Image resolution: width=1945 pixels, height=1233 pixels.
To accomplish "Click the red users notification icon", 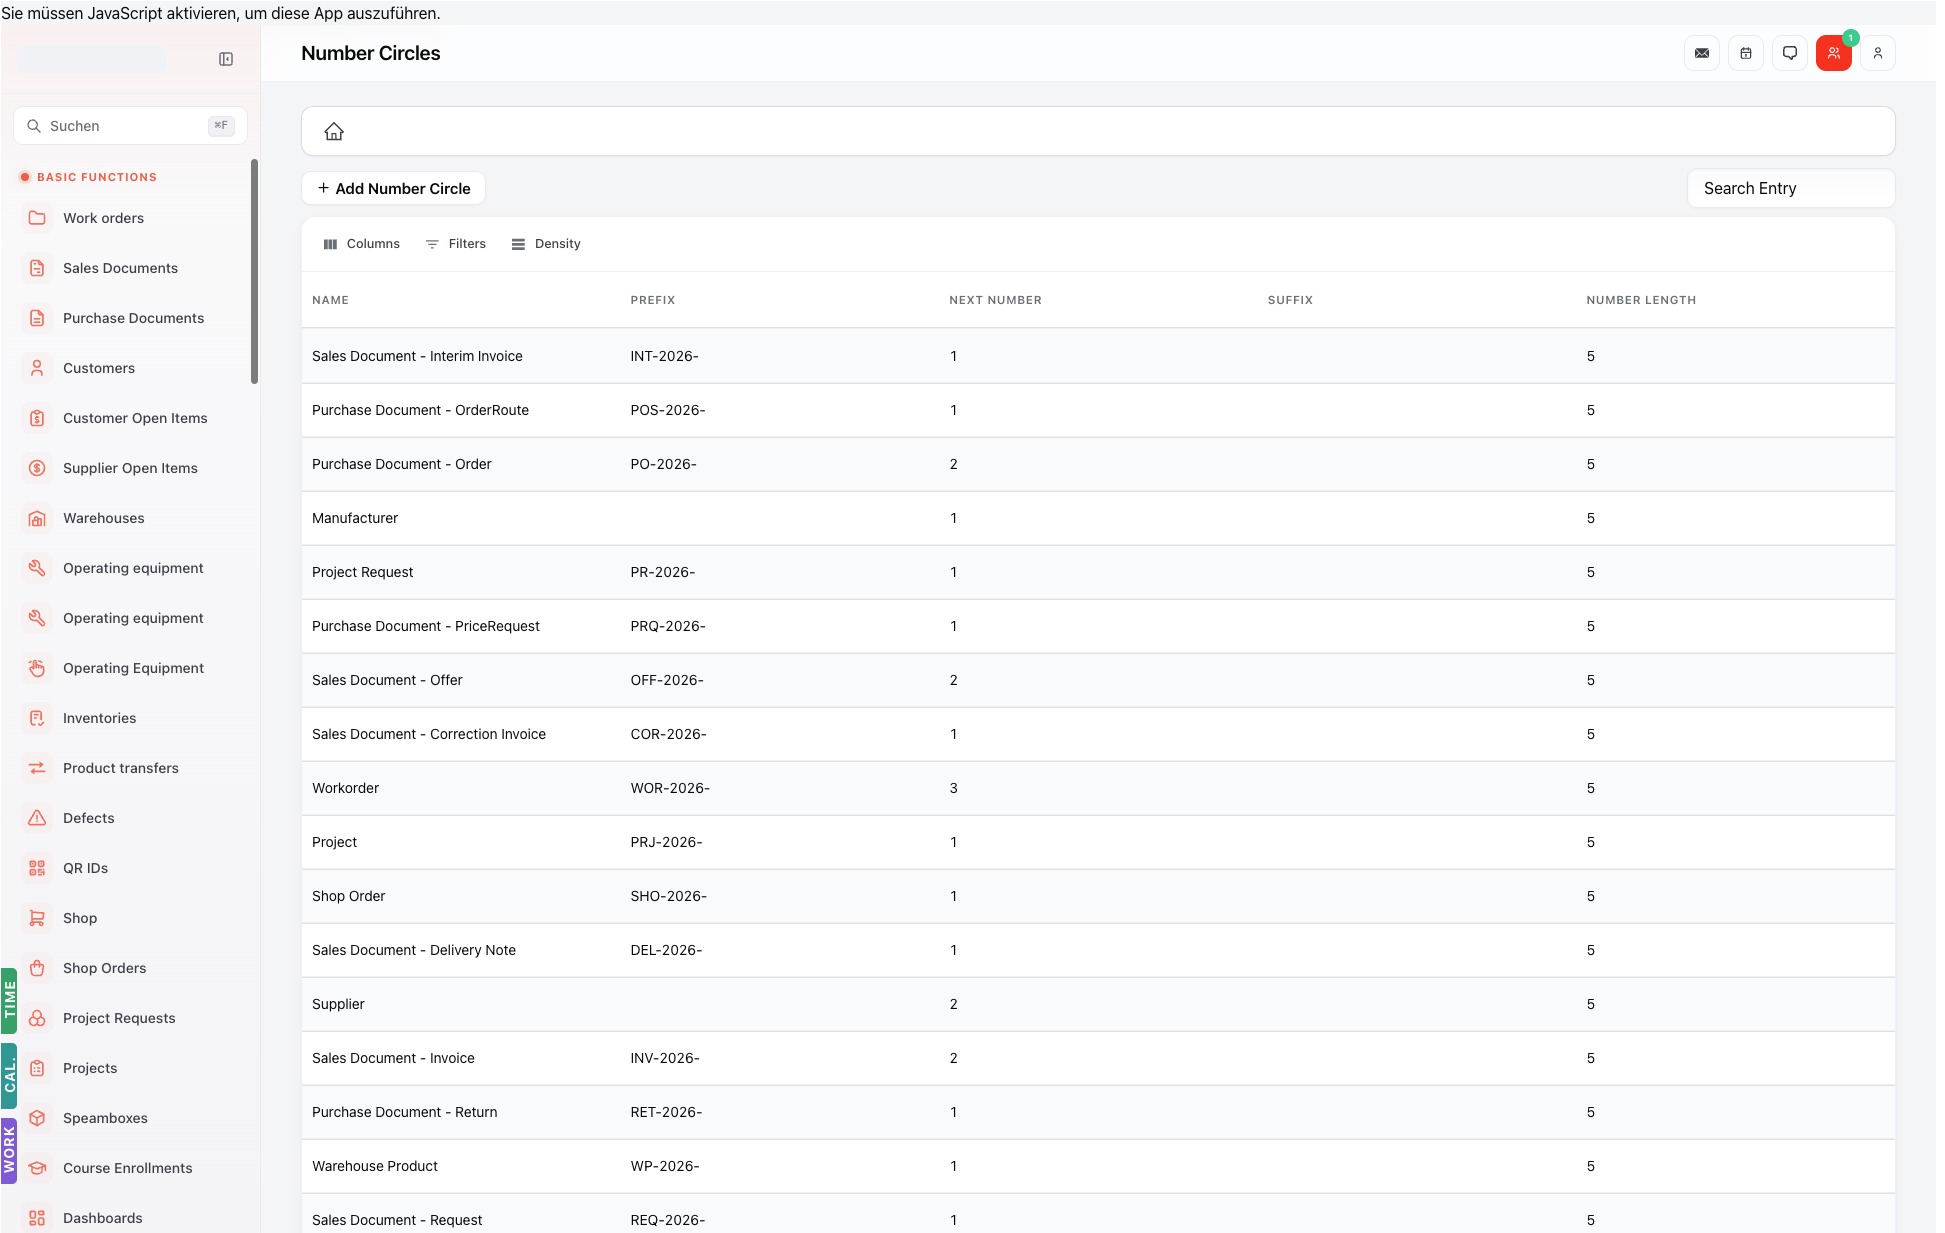I will [1833, 53].
